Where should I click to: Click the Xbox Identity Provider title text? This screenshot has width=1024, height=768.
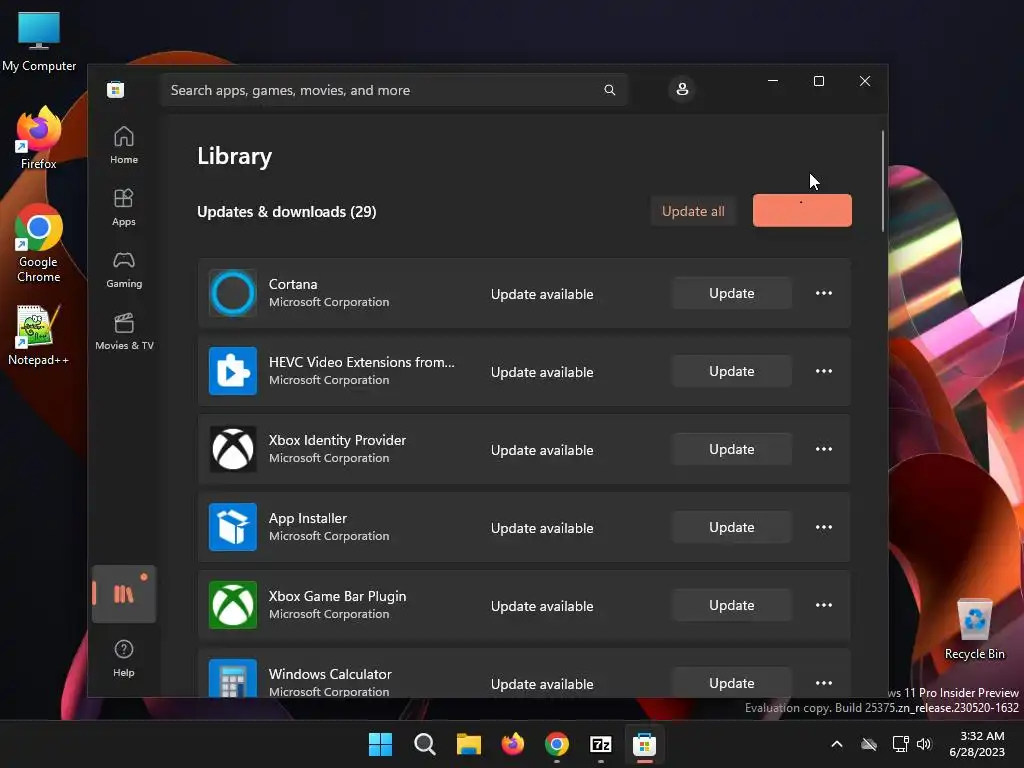[x=337, y=440]
